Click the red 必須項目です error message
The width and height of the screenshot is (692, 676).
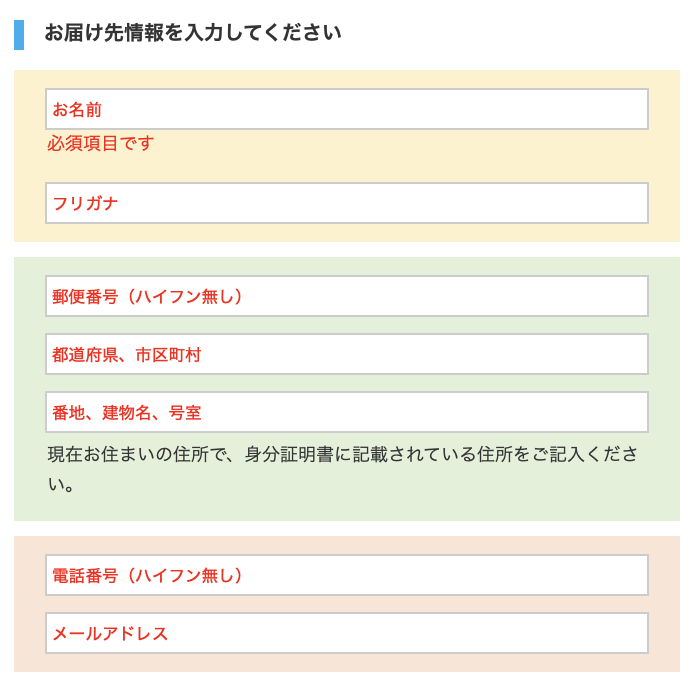click(x=101, y=143)
